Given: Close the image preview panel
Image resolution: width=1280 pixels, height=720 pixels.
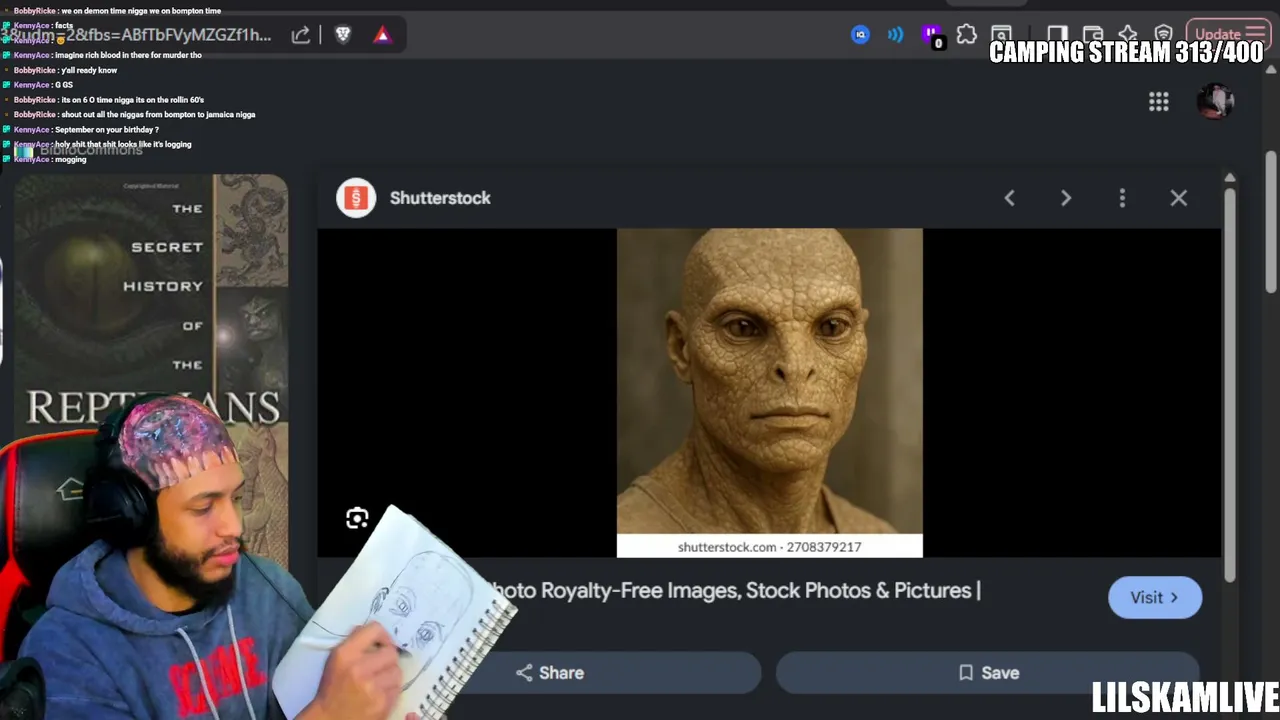Looking at the screenshot, I should [1179, 198].
